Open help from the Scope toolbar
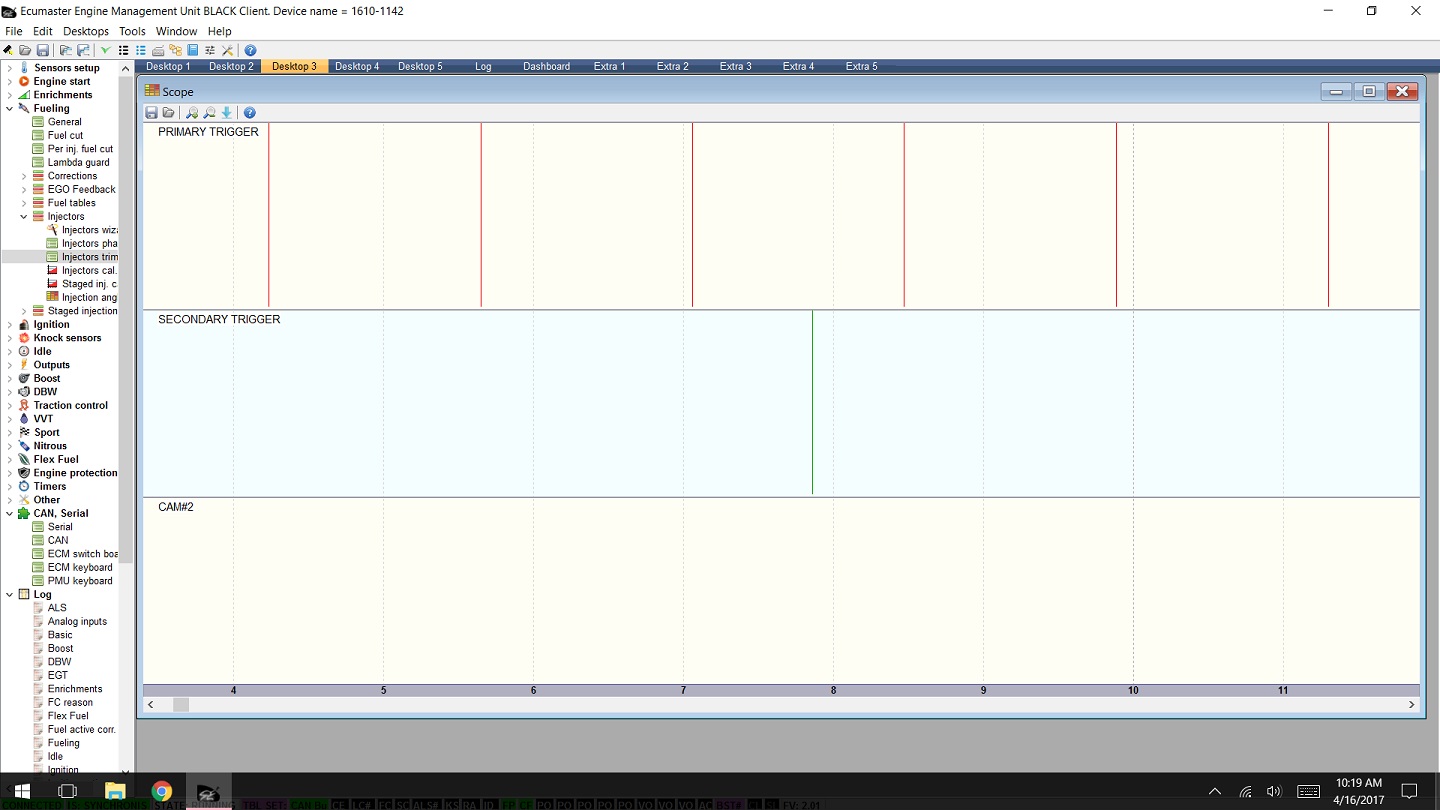Viewport: 1440px width, 810px height. (250, 113)
